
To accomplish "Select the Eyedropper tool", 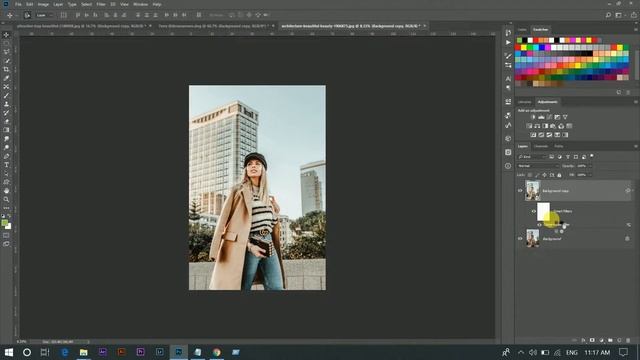I will pyautogui.click(x=6, y=78).
